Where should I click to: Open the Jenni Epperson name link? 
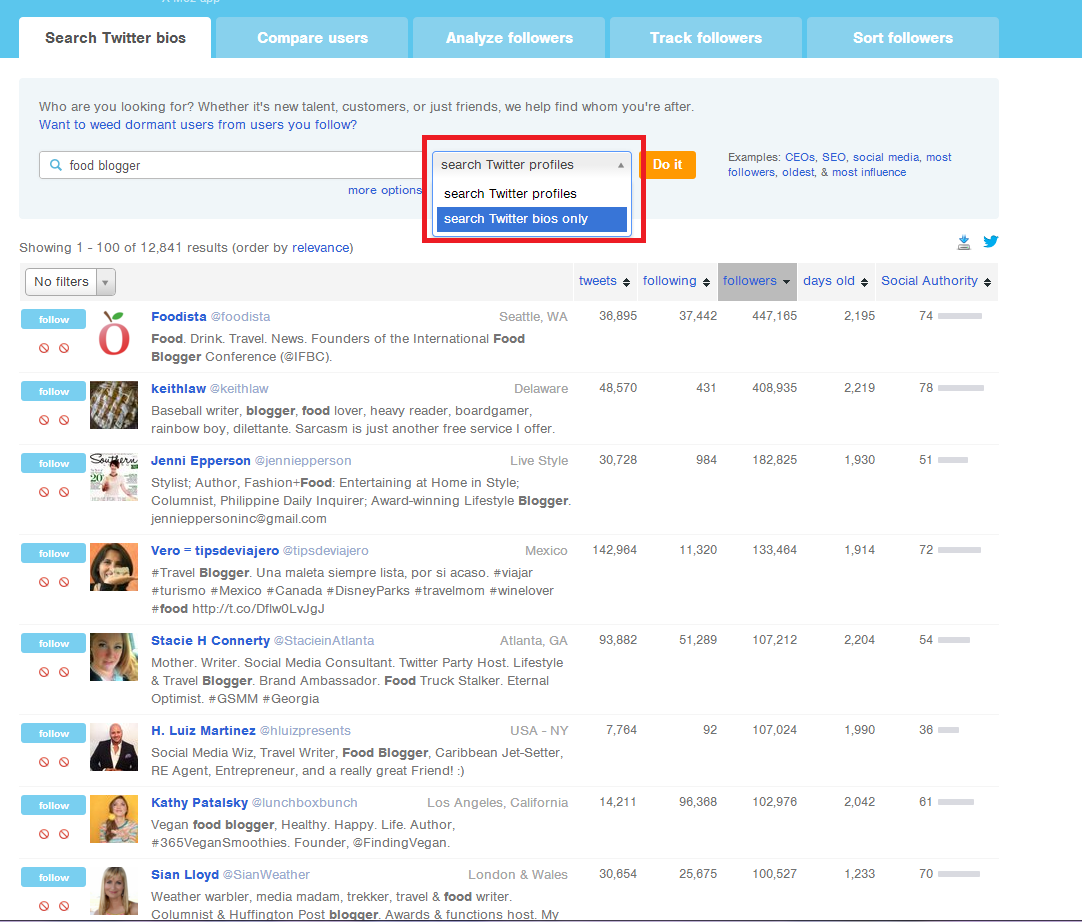[x=201, y=460]
